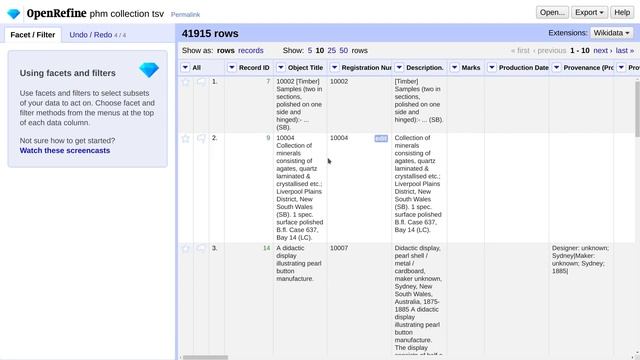640x360 pixels.
Task: Open the Permalink link
Action: pos(185,15)
